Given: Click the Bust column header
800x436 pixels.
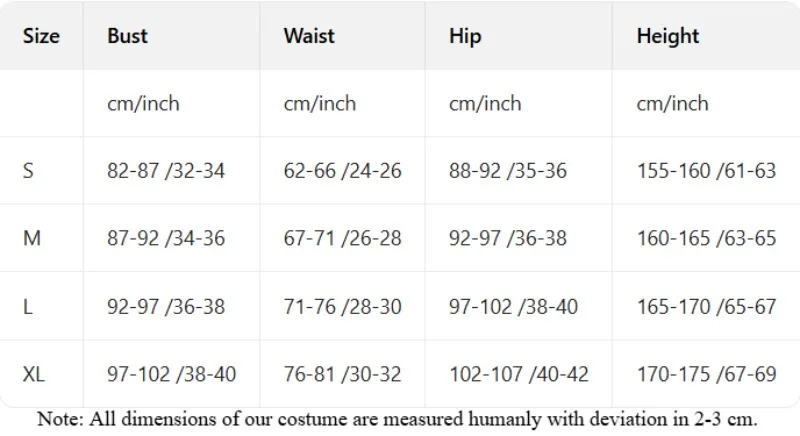Looking at the screenshot, I should (128, 36).
